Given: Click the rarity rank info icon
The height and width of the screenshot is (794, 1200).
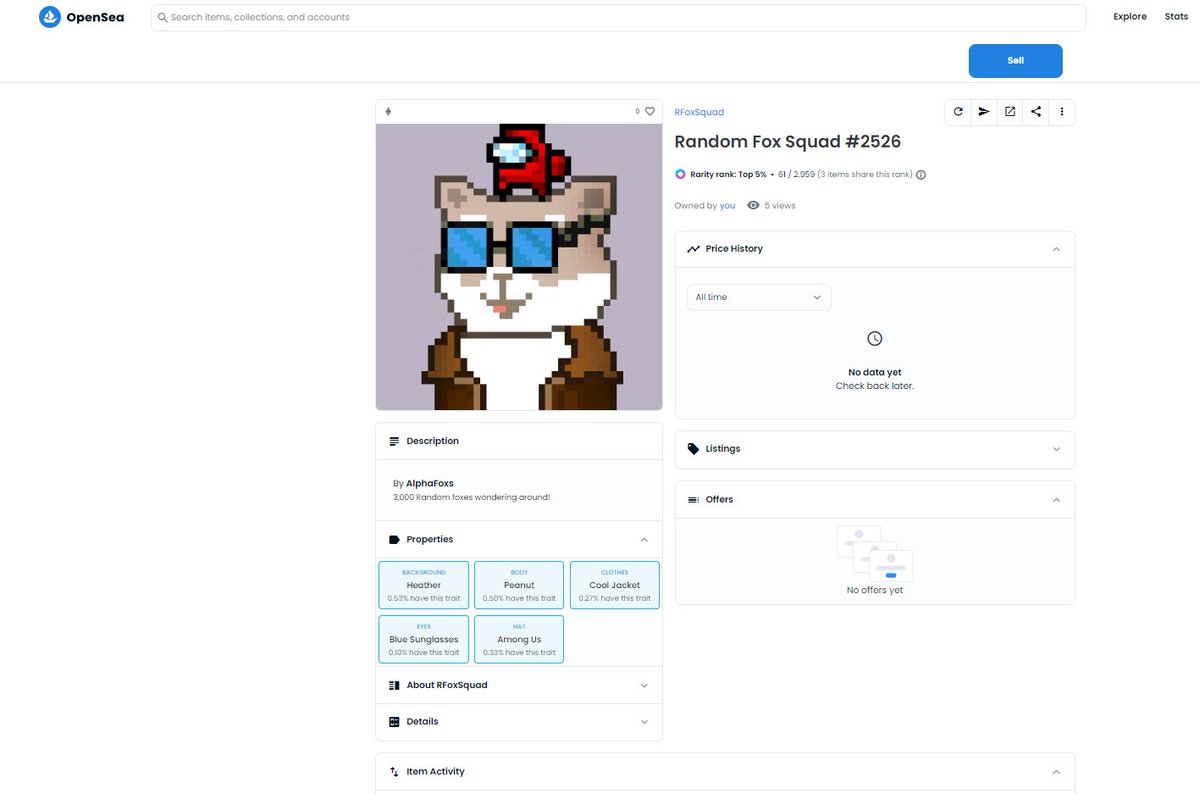Looking at the screenshot, I should (x=921, y=174).
